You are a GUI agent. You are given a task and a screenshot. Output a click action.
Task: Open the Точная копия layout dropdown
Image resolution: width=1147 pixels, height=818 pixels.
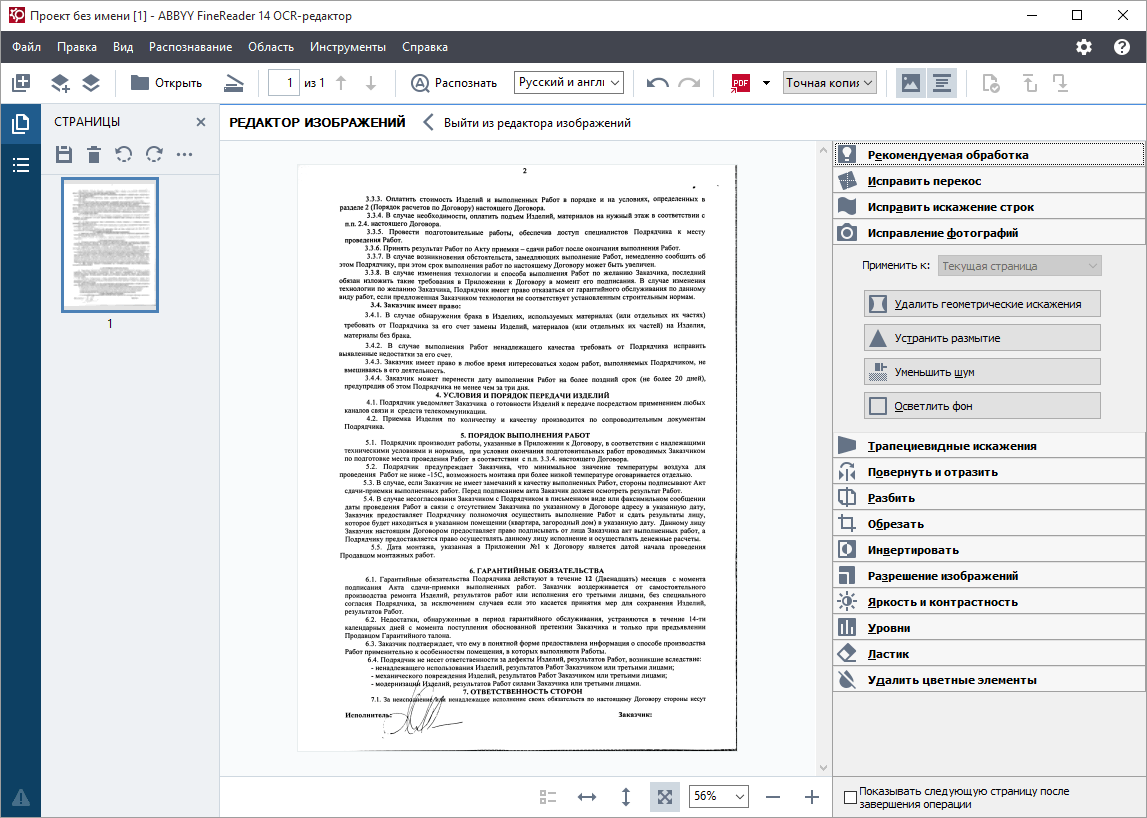tap(830, 83)
